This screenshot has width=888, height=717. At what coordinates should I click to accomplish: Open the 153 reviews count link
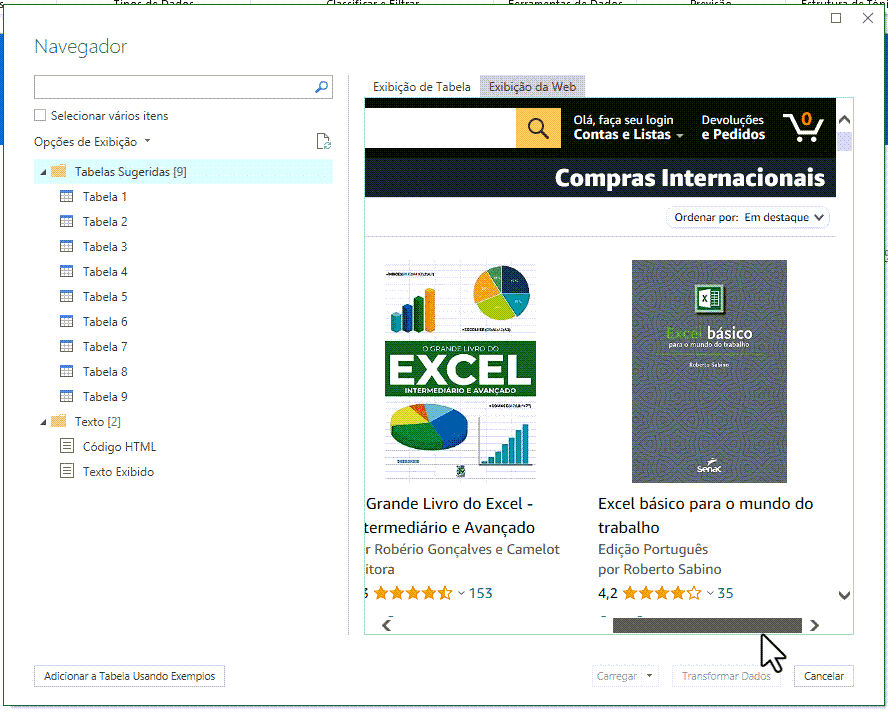click(480, 593)
